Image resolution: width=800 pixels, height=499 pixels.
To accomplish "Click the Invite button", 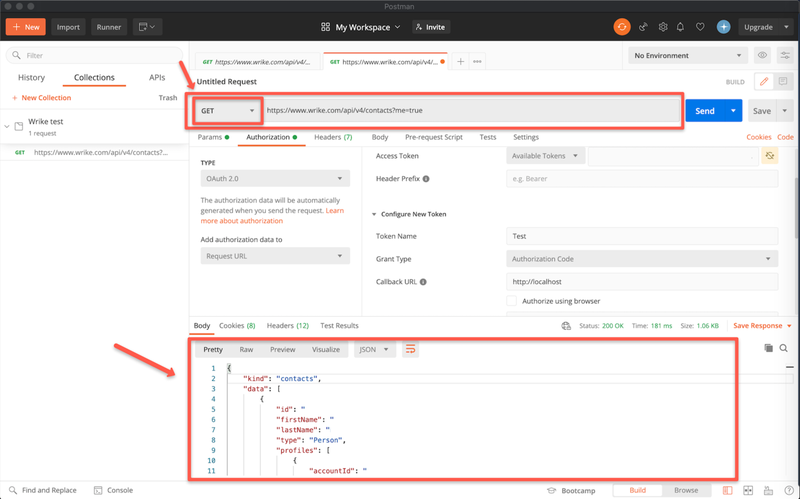I will click(431, 27).
